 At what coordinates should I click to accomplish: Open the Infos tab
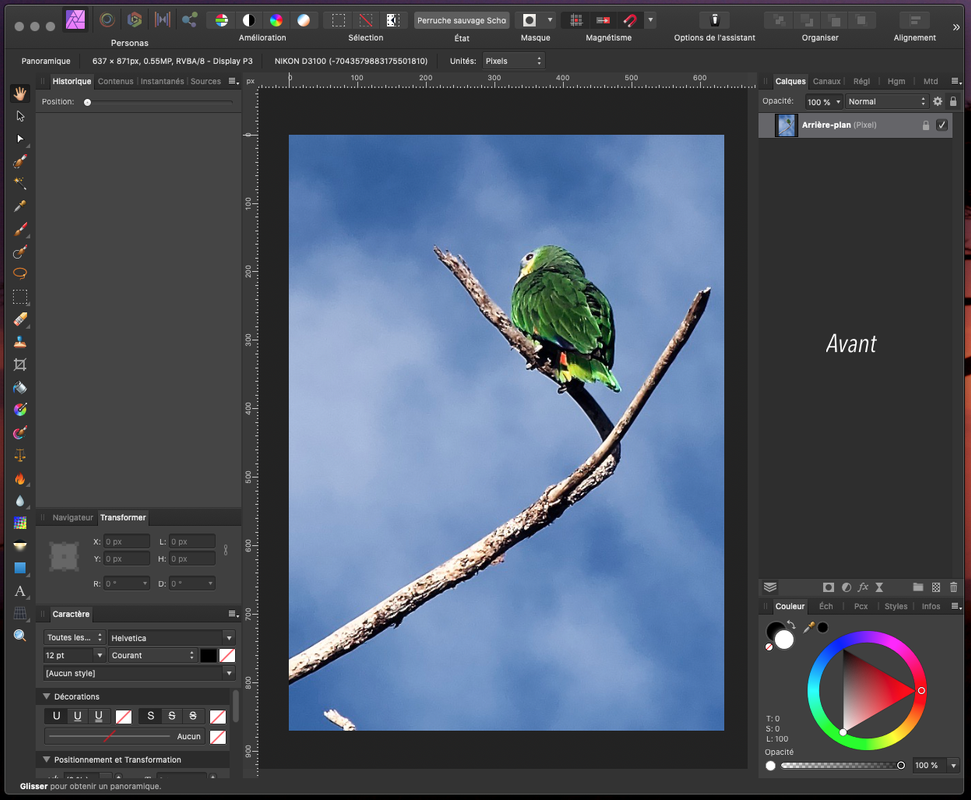tap(931, 606)
